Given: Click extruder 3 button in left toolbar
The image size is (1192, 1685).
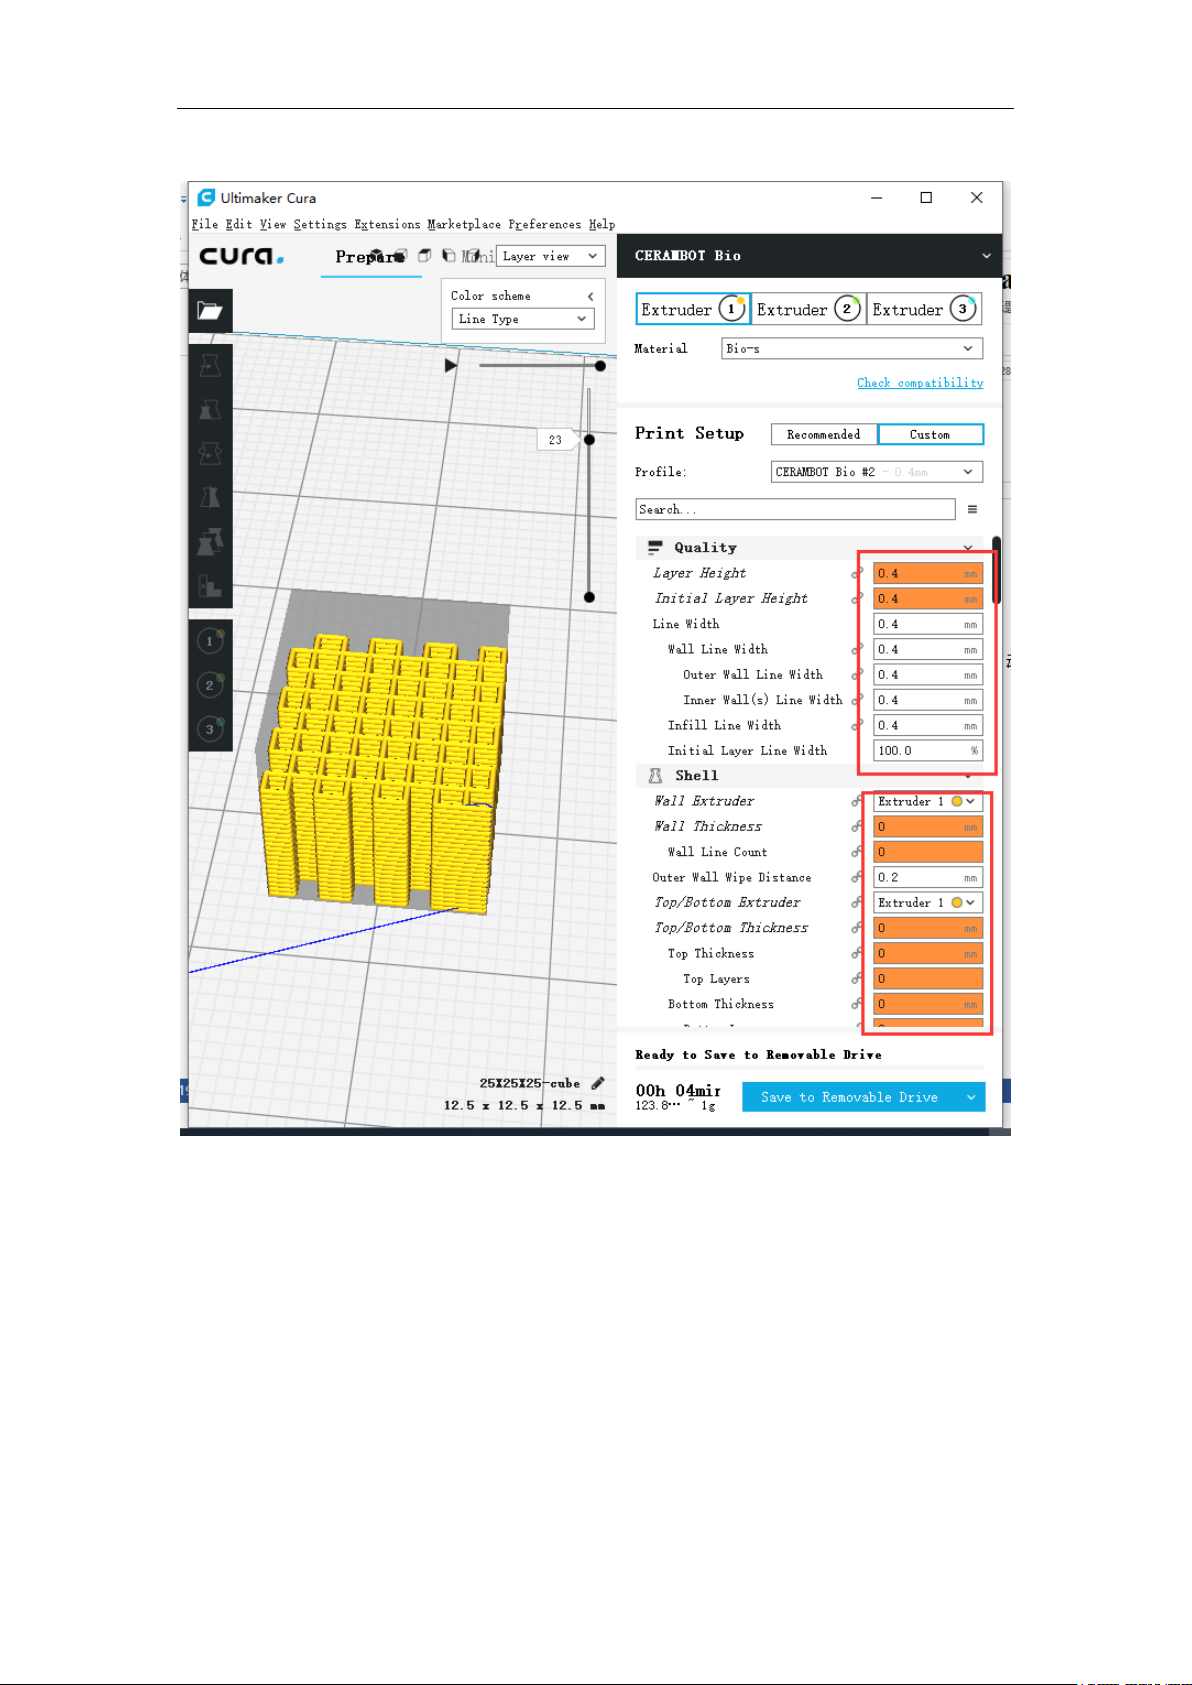Looking at the screenshot, I should coord(210,729).
